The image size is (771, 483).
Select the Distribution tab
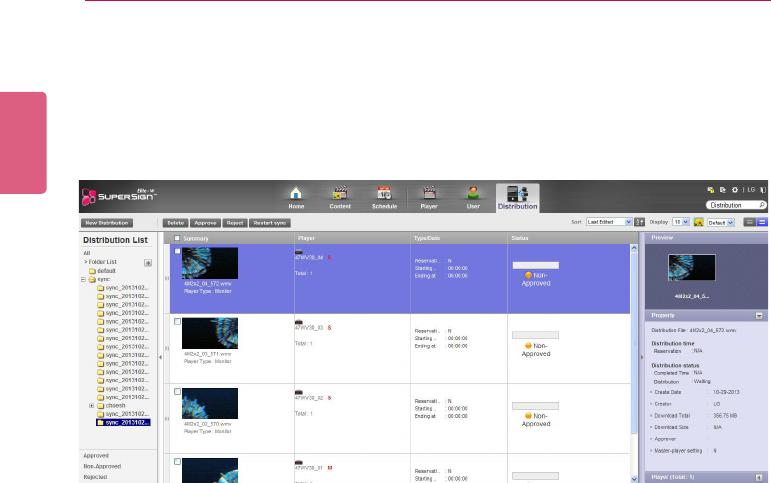coord(517,198)
